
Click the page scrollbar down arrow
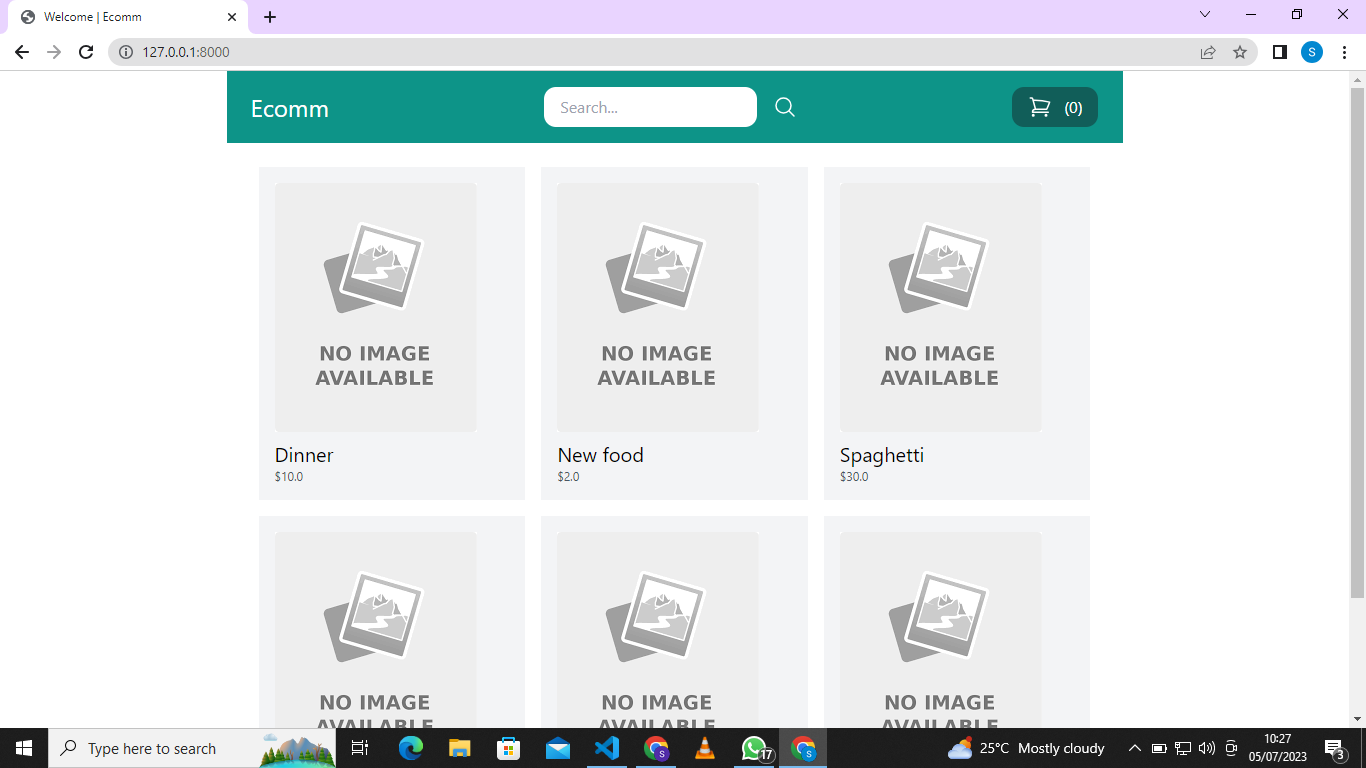pyautogui.click(x=1357, y=718)
